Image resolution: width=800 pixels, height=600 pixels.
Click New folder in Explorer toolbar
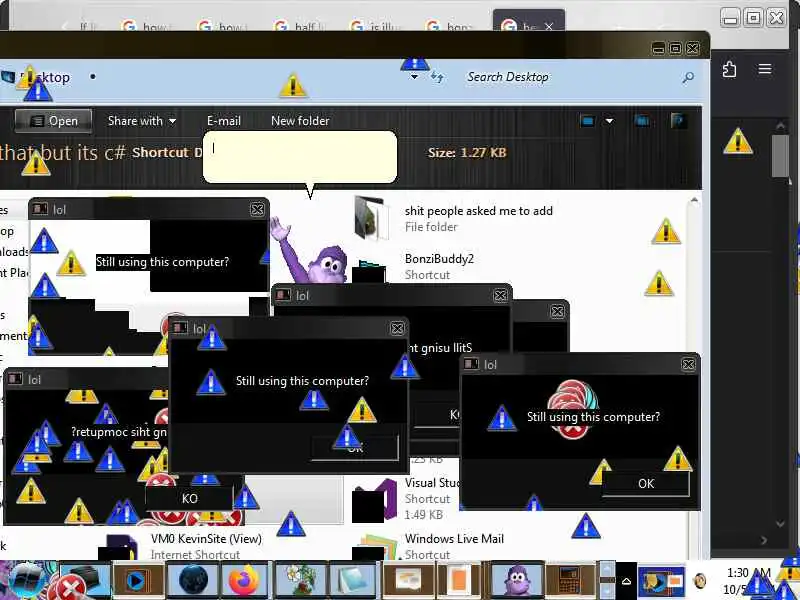(300, 121)
